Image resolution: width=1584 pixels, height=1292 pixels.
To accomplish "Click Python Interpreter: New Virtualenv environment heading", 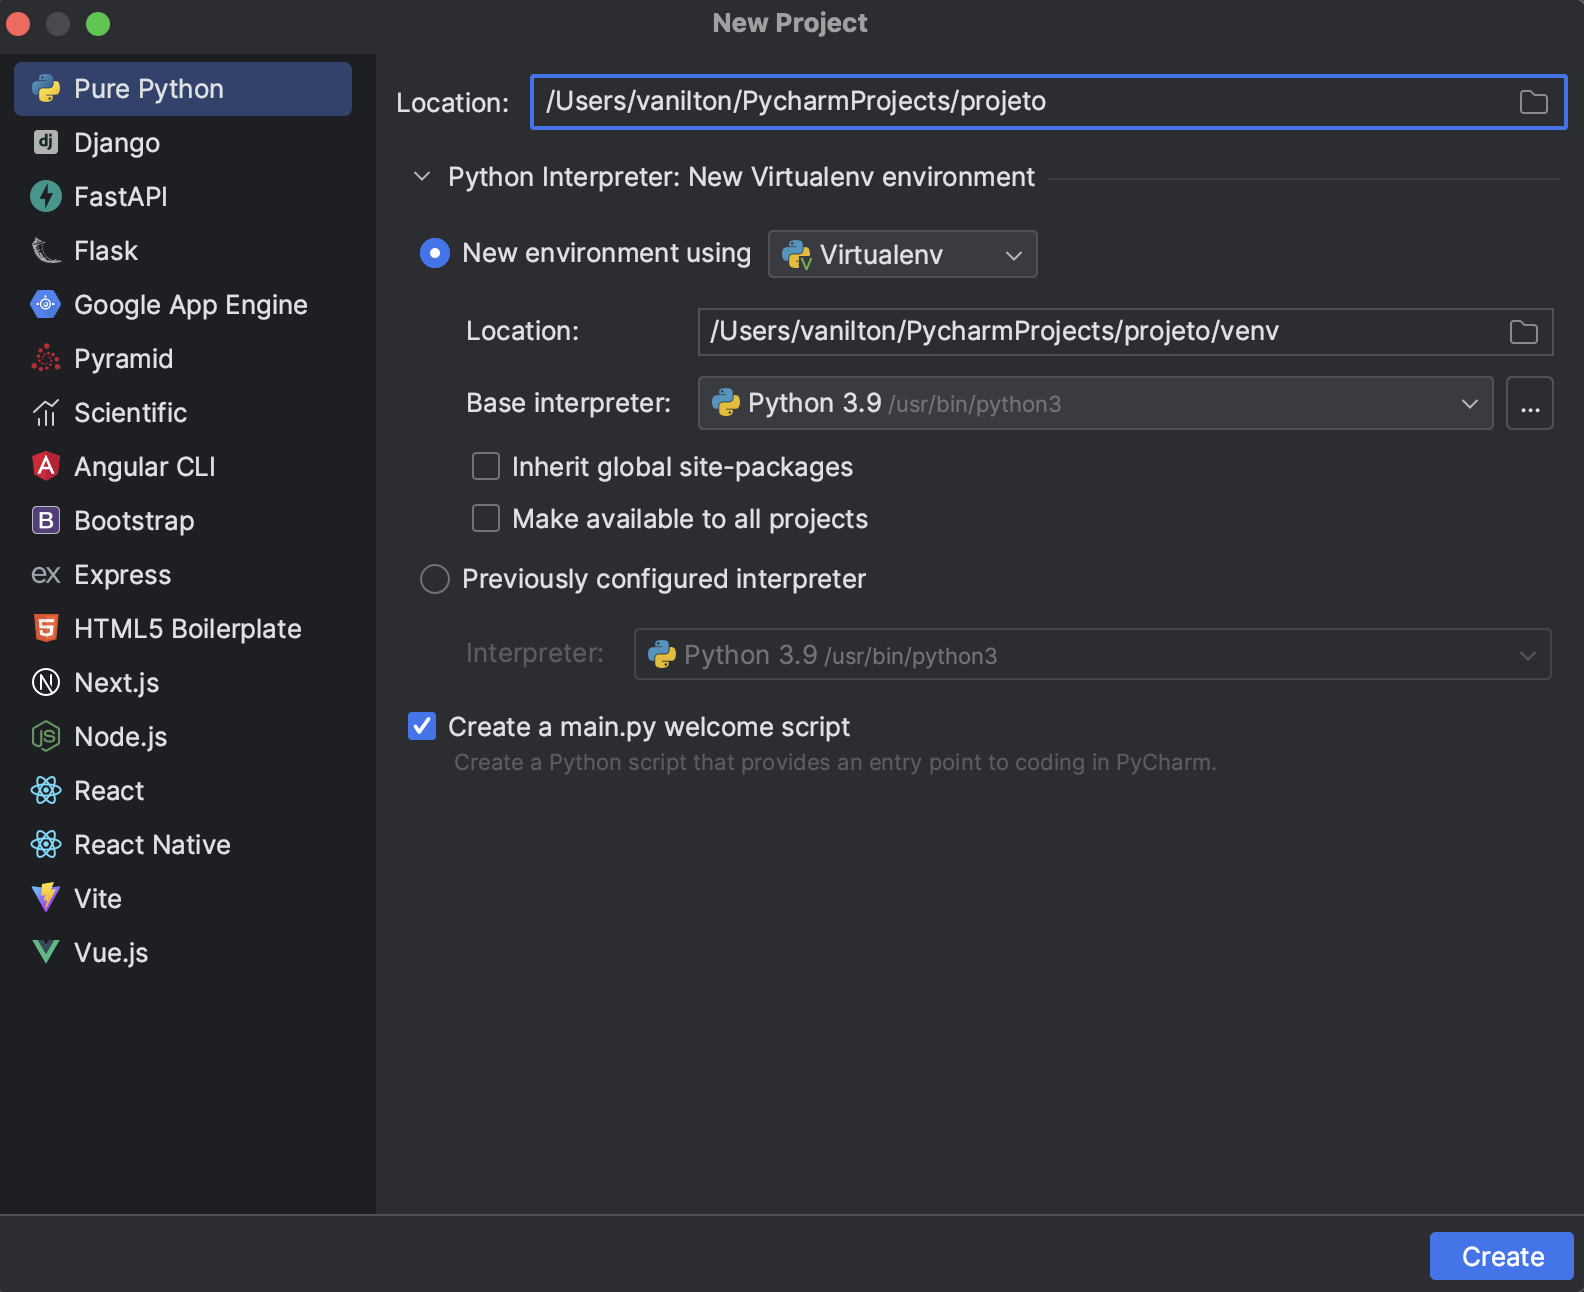I will [741, 177].
